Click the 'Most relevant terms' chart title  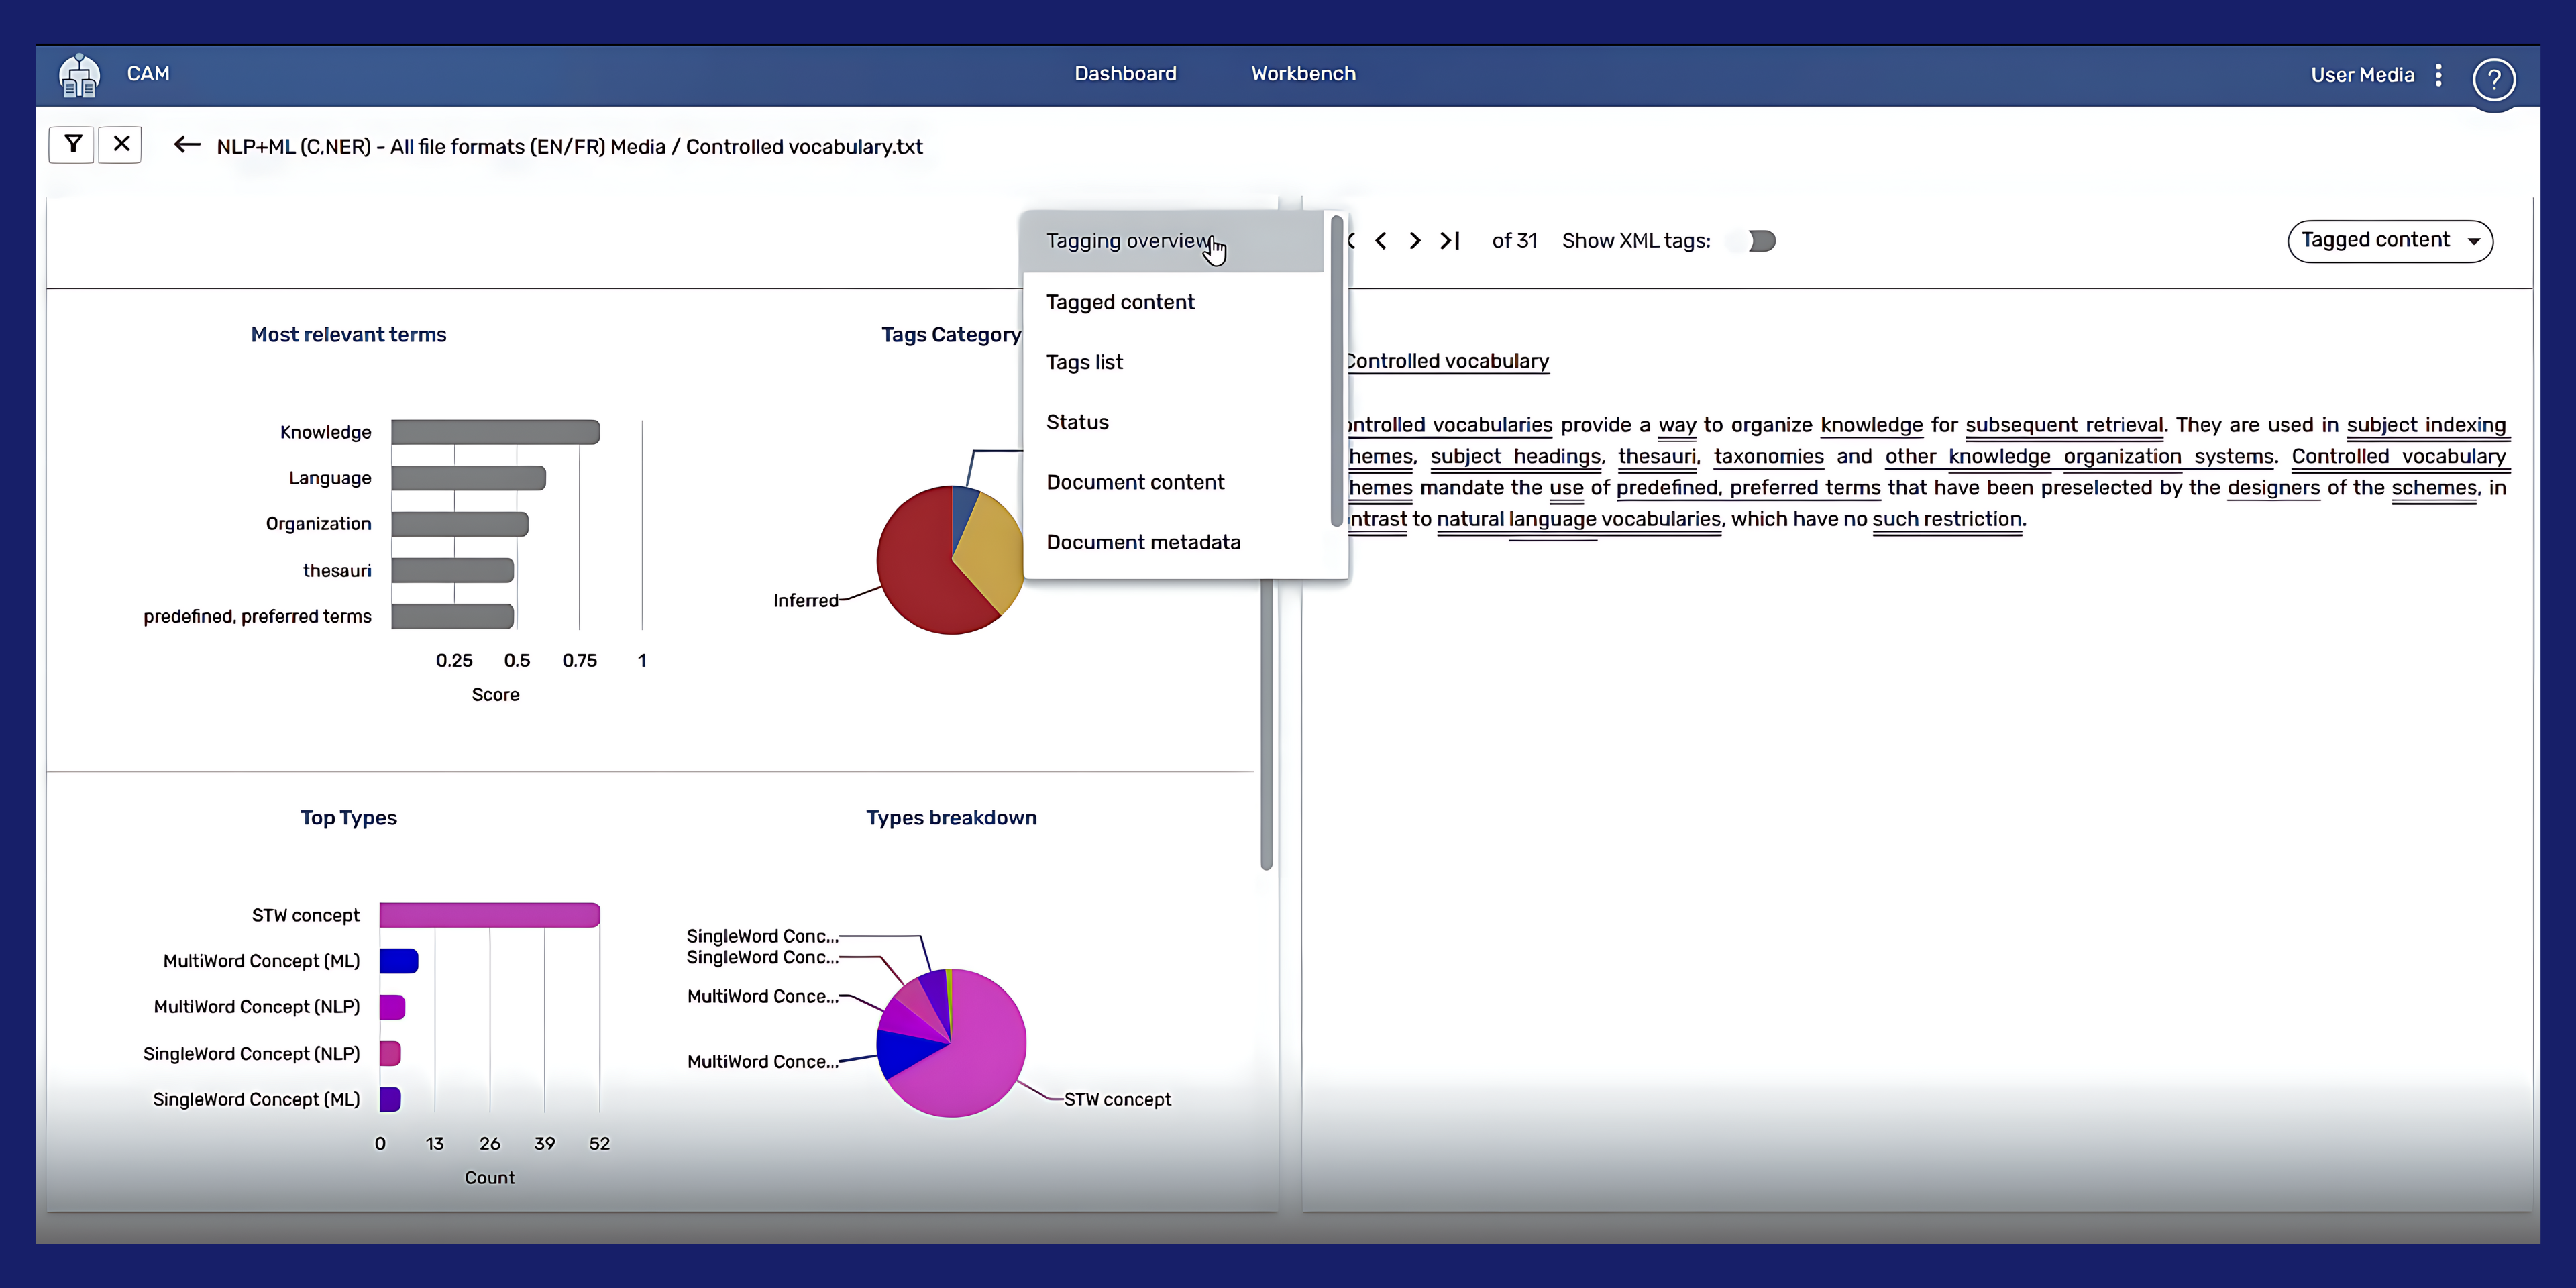coord(348,335)
